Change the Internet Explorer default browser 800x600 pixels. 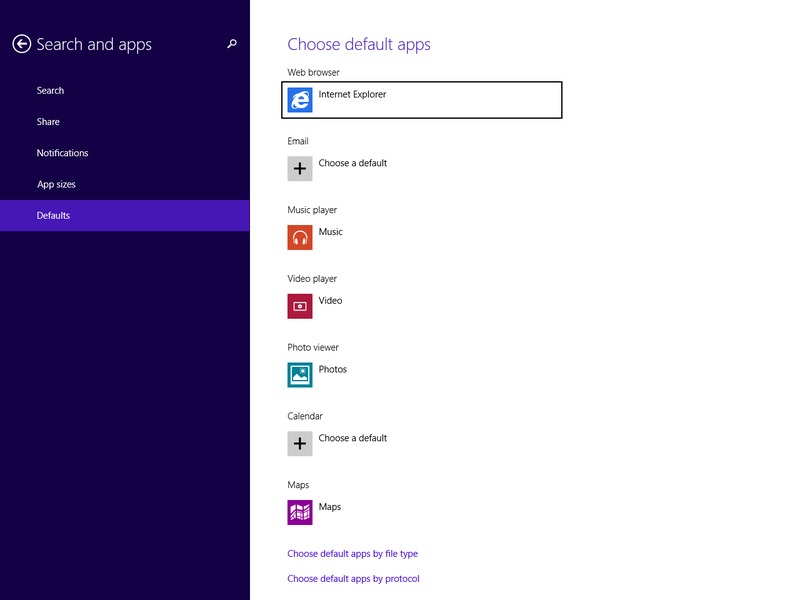coord(352,95)
